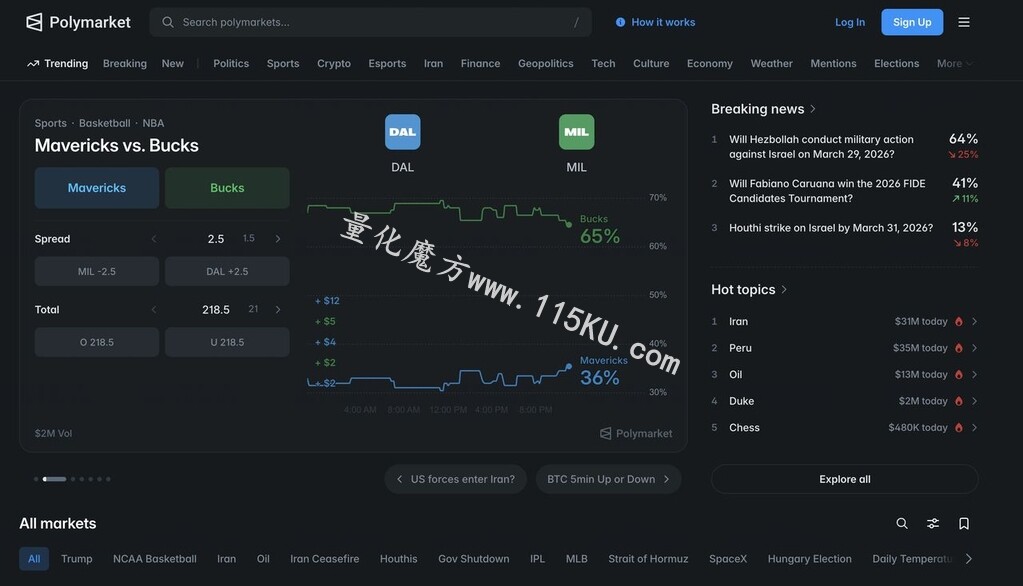The image size is (1023, 586).
Task: Expand the Breaking news chevron
Action: [813, 109]
